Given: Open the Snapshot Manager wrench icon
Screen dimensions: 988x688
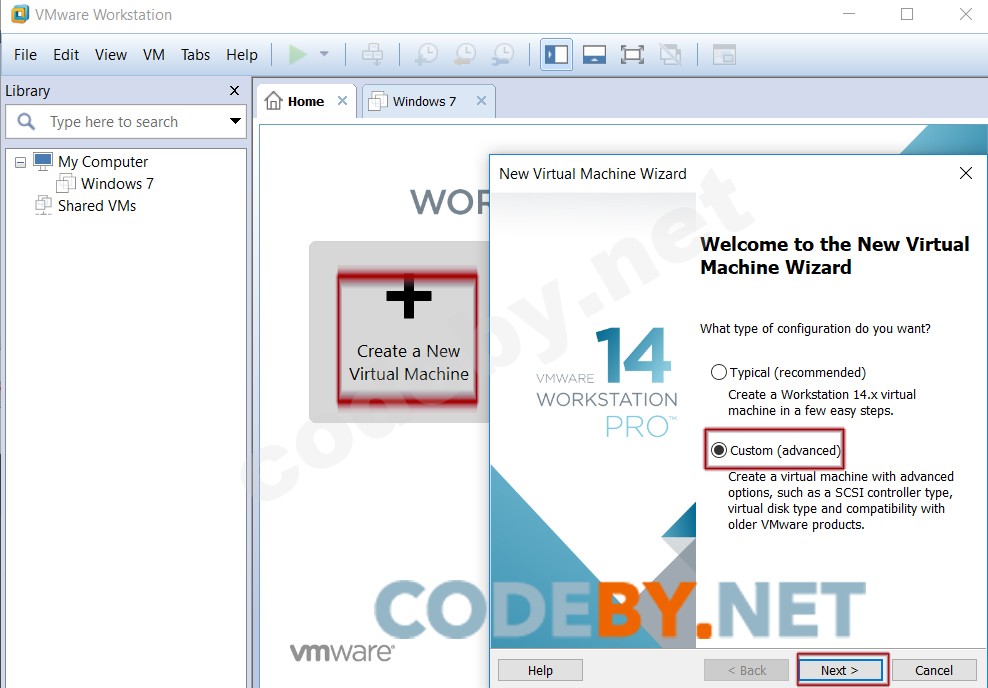Looking at the screenshot, I should click(x=503, y=54).
